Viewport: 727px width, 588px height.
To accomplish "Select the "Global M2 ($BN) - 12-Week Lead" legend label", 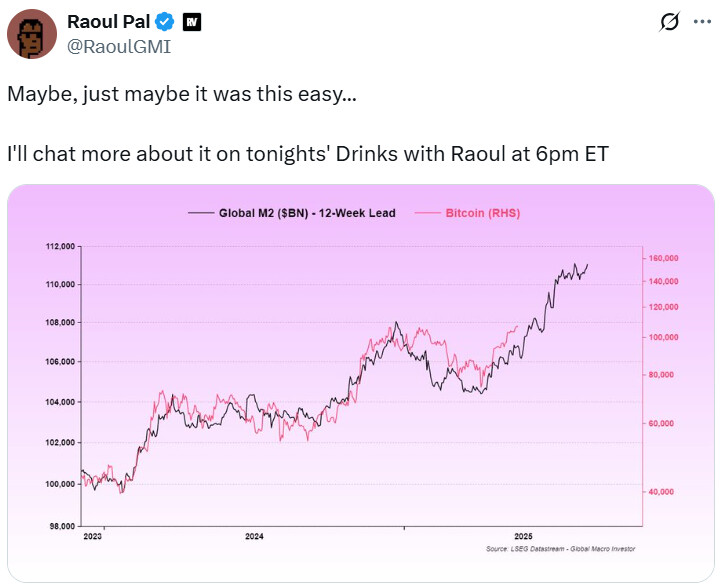I will pos(307,213).
